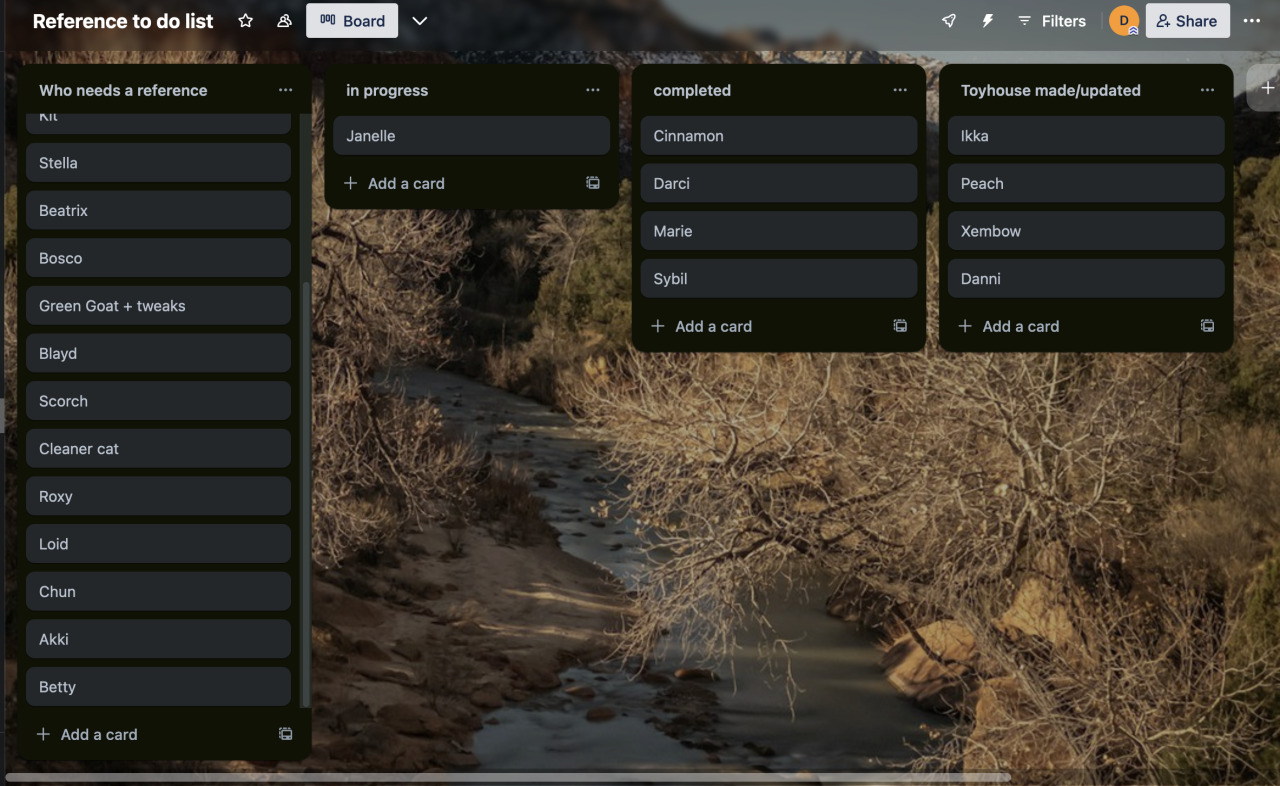1280x786 pixels.
Task: Click the workspace visibility person icon
Action: pyautogui.click(x=283, y=20)
